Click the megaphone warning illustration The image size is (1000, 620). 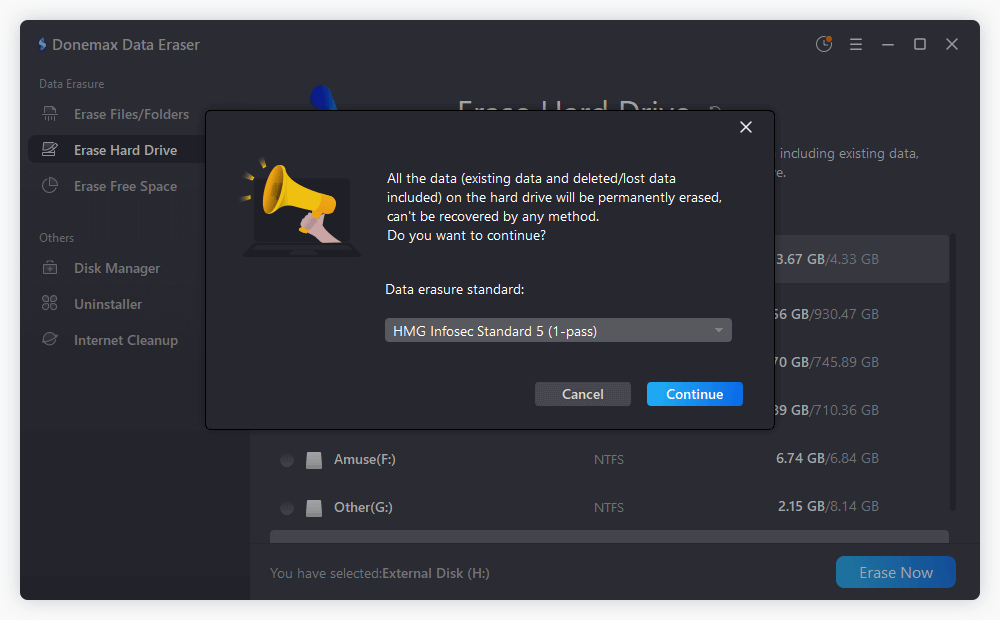click(302, 207)
